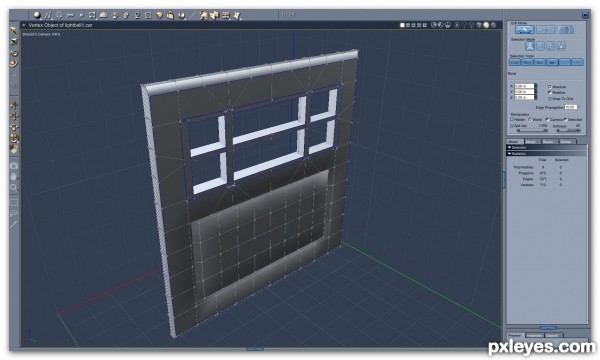Click the sphere primitive icon in top toolbar

[x=37, y=15]
